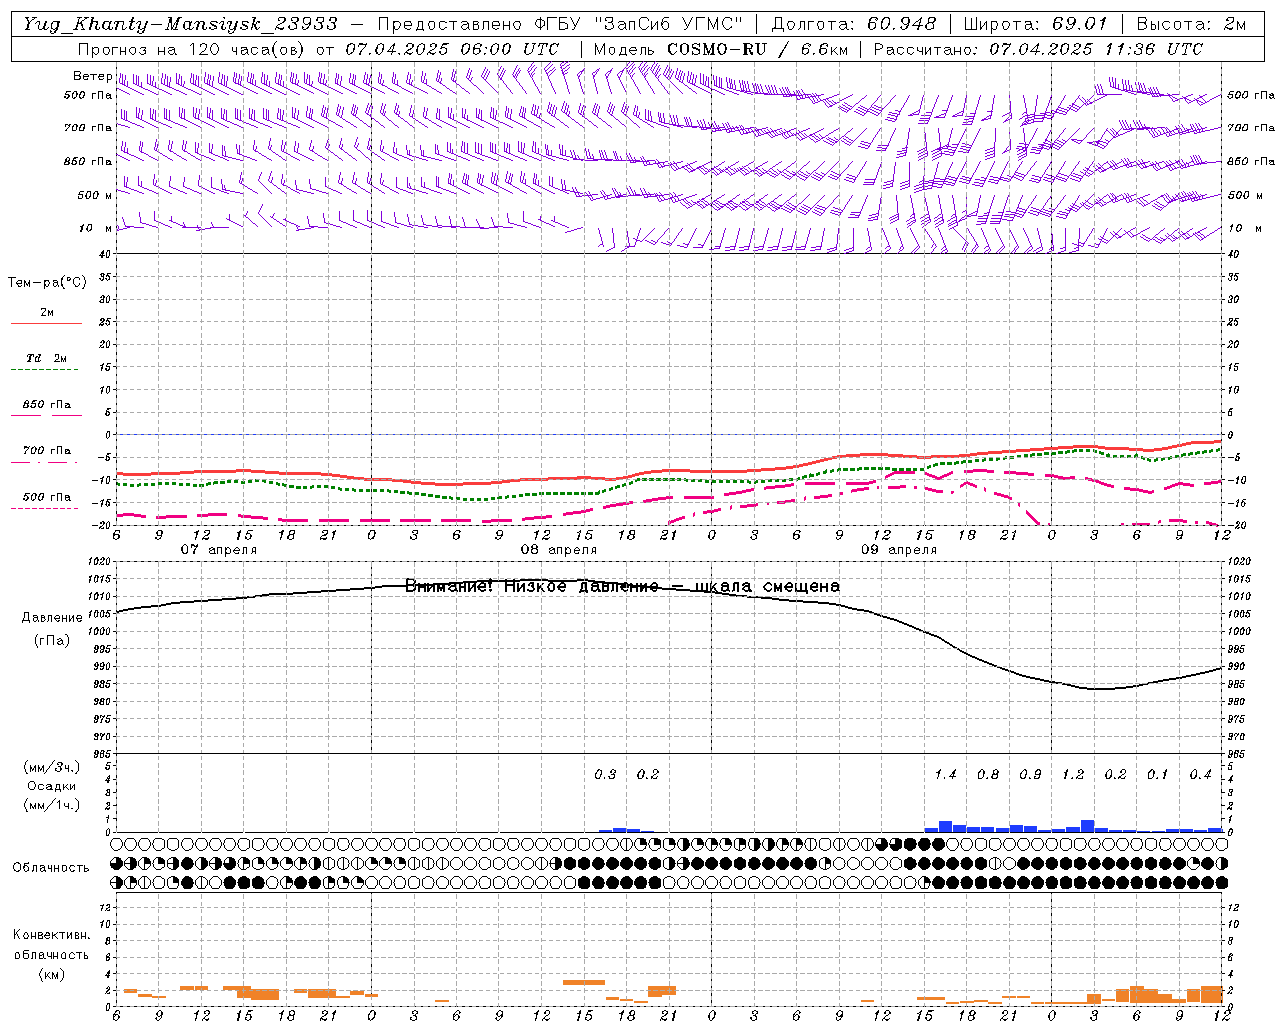Select the latitude value Широта: 69.01
The height and width of the screenshot is (1024, 1280).
(1035, 24)
